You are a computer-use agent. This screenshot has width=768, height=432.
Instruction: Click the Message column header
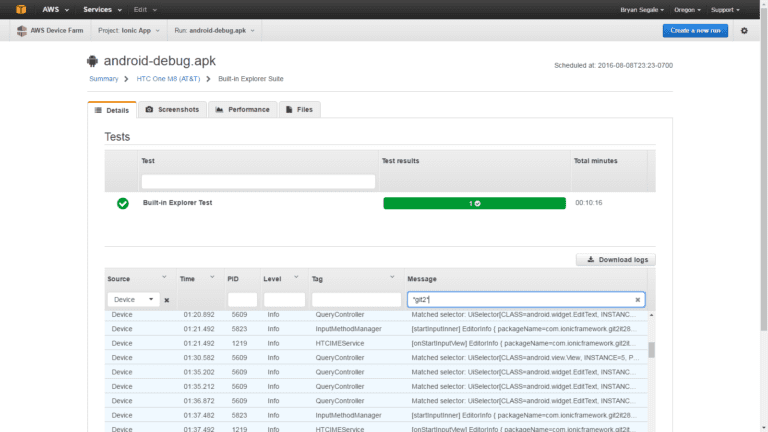click(x=422, y=279)
